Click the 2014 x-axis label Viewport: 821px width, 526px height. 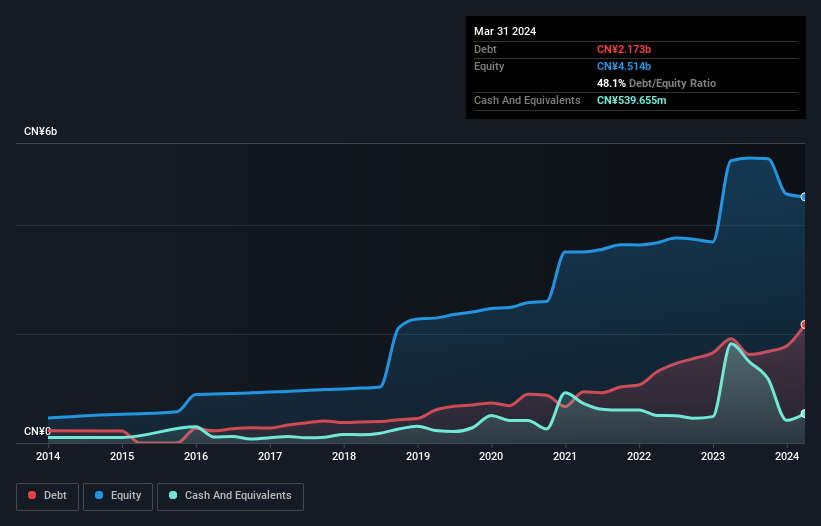click(48, 456)
